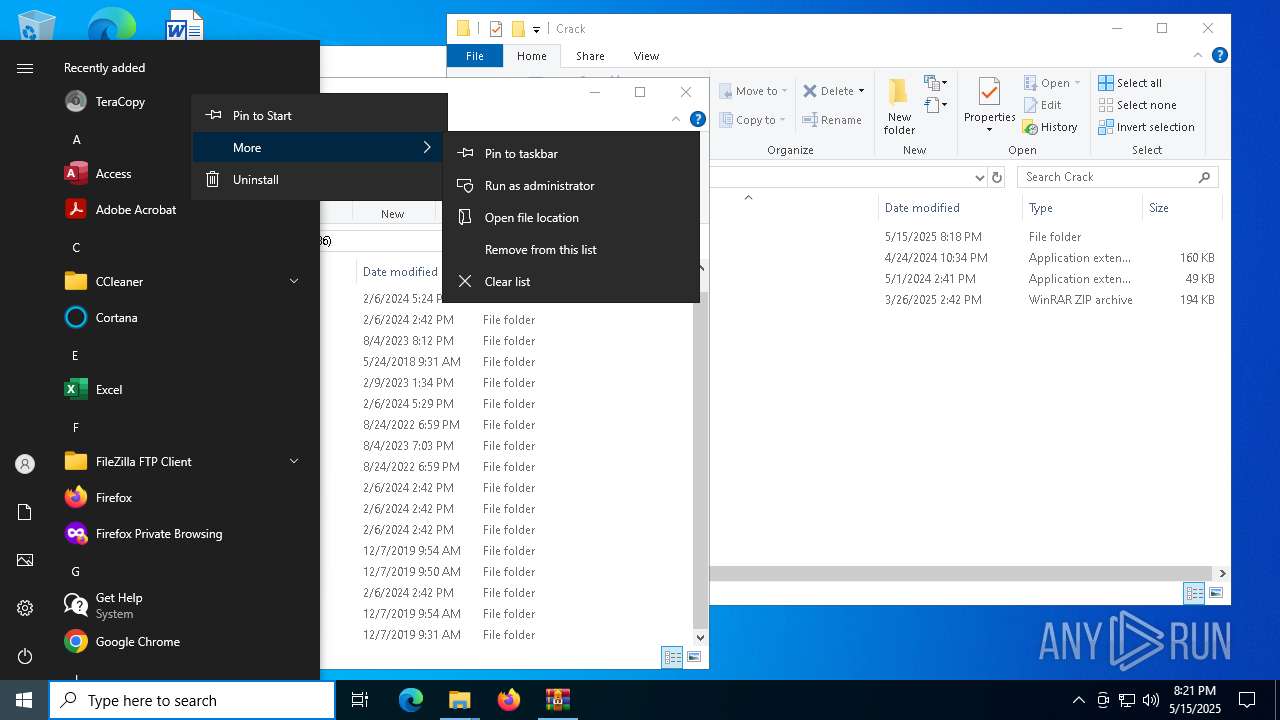
Task: Choose Uninstall from context menu
Action: (319, 180)
